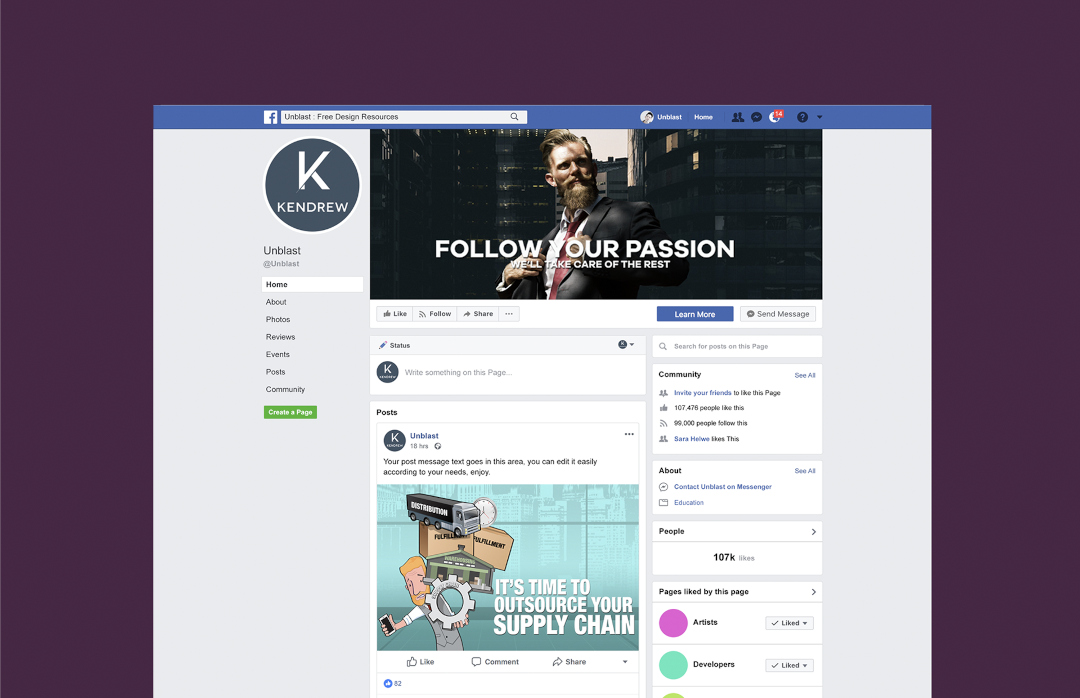This screenshot has height=698, width=1080.
Task: Open the account dropdown arrow in top bar
Action: pyautogui.click(x=820, y=117)
